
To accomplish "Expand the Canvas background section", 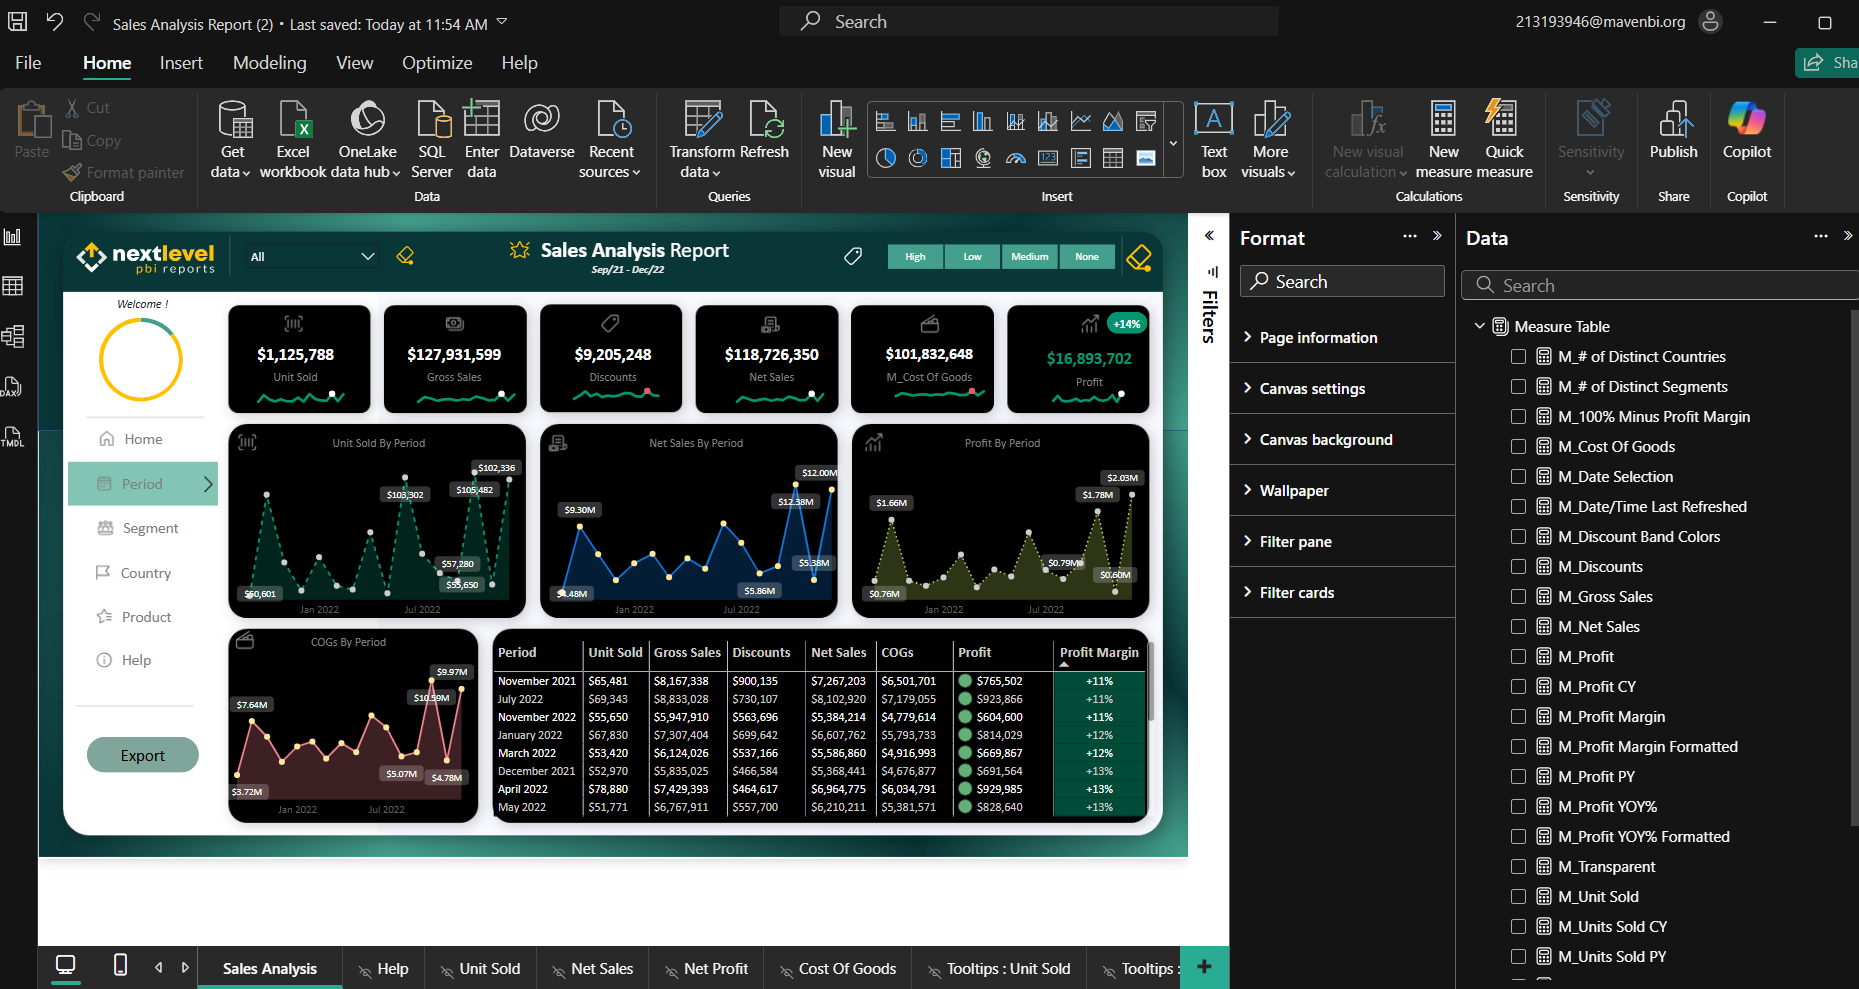I will [x=1325, y=440].
